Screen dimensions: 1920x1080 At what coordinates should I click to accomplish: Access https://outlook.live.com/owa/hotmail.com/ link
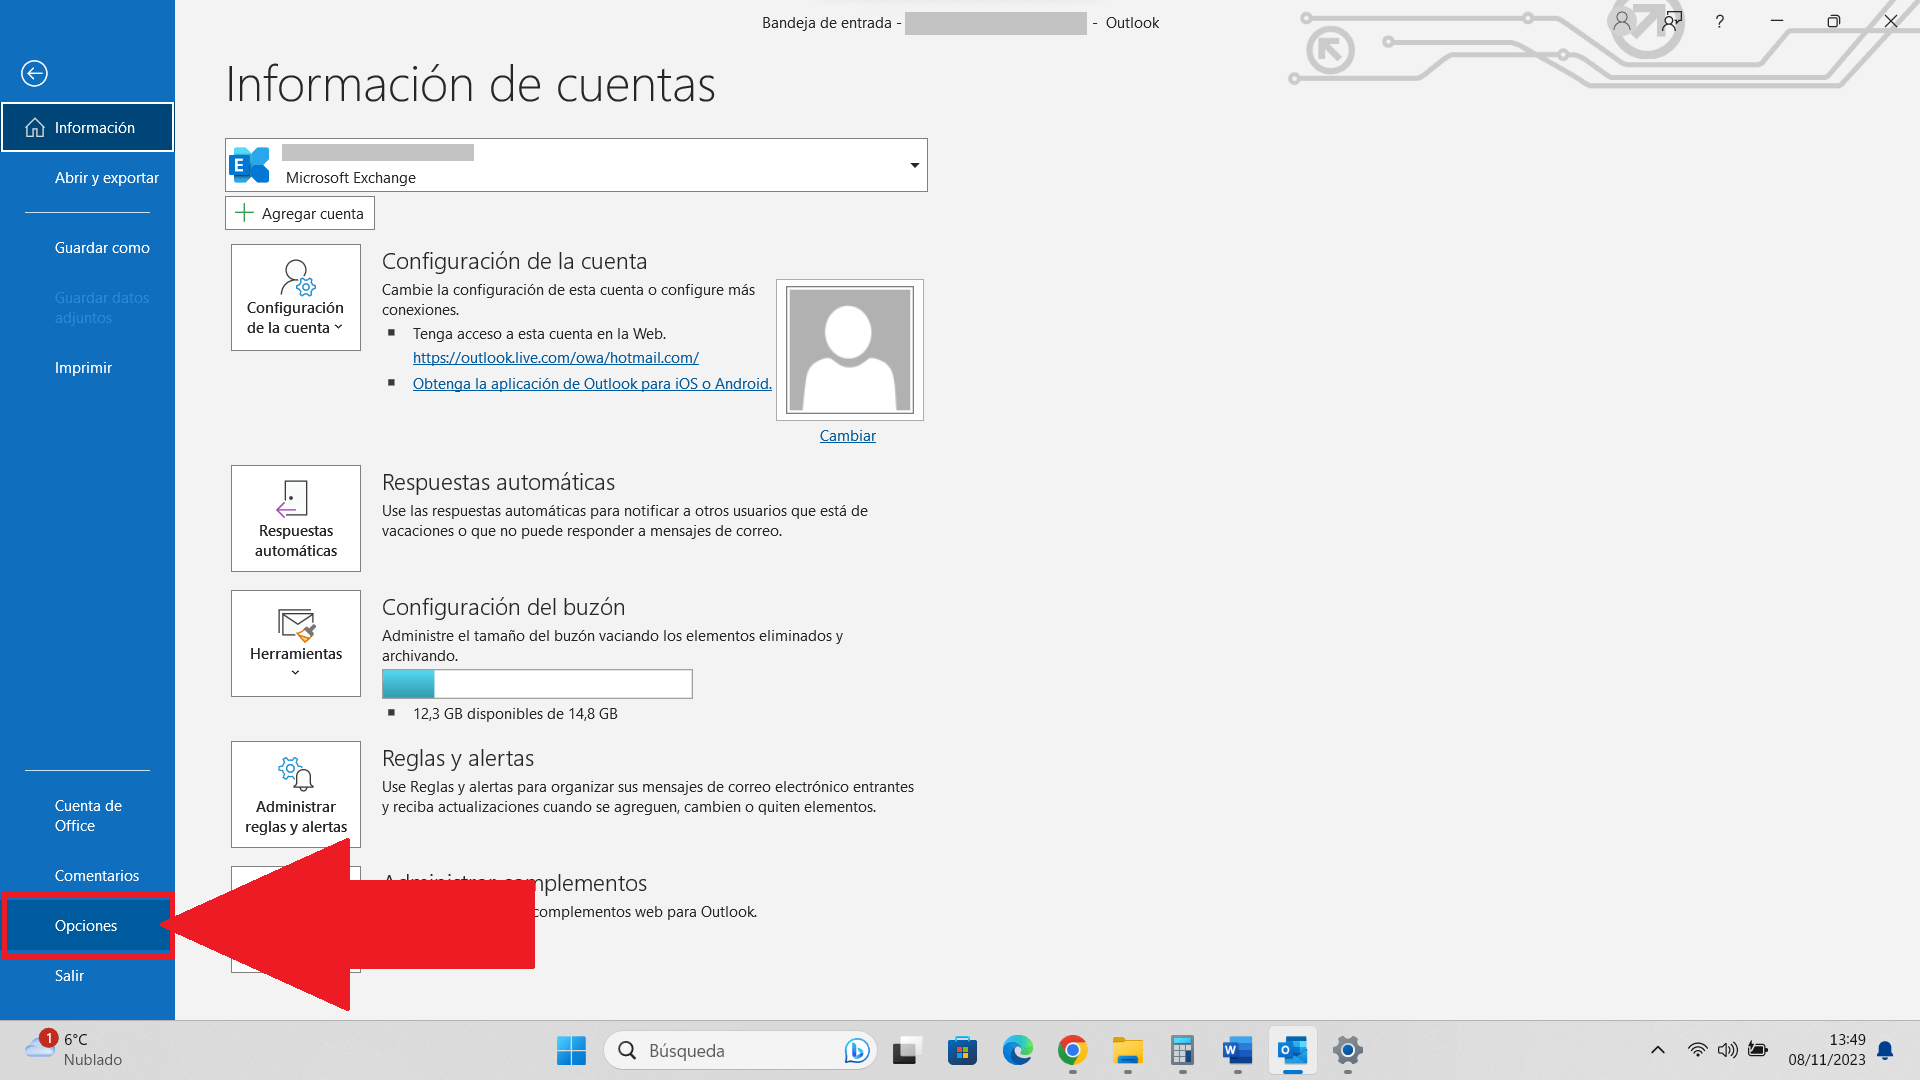(x=554, y=357)
